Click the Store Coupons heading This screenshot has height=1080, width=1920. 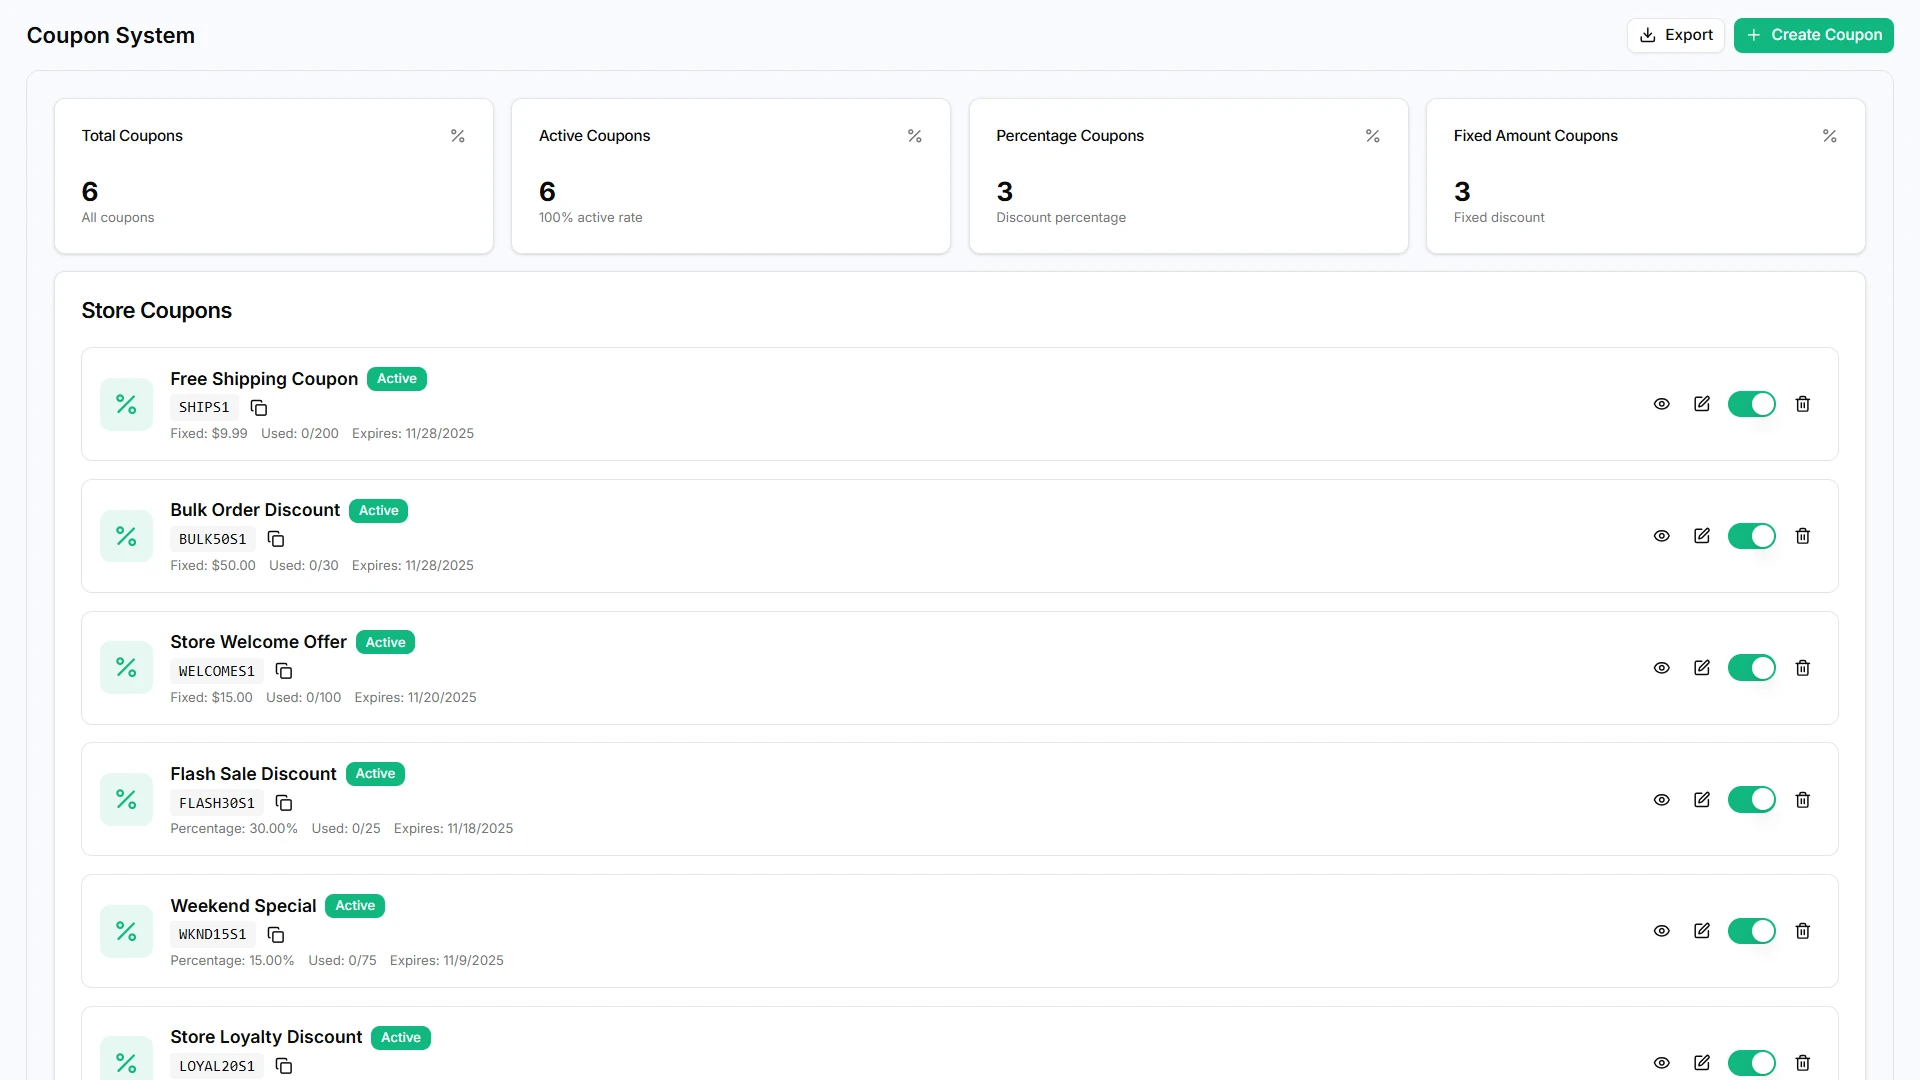coord(157,311)
